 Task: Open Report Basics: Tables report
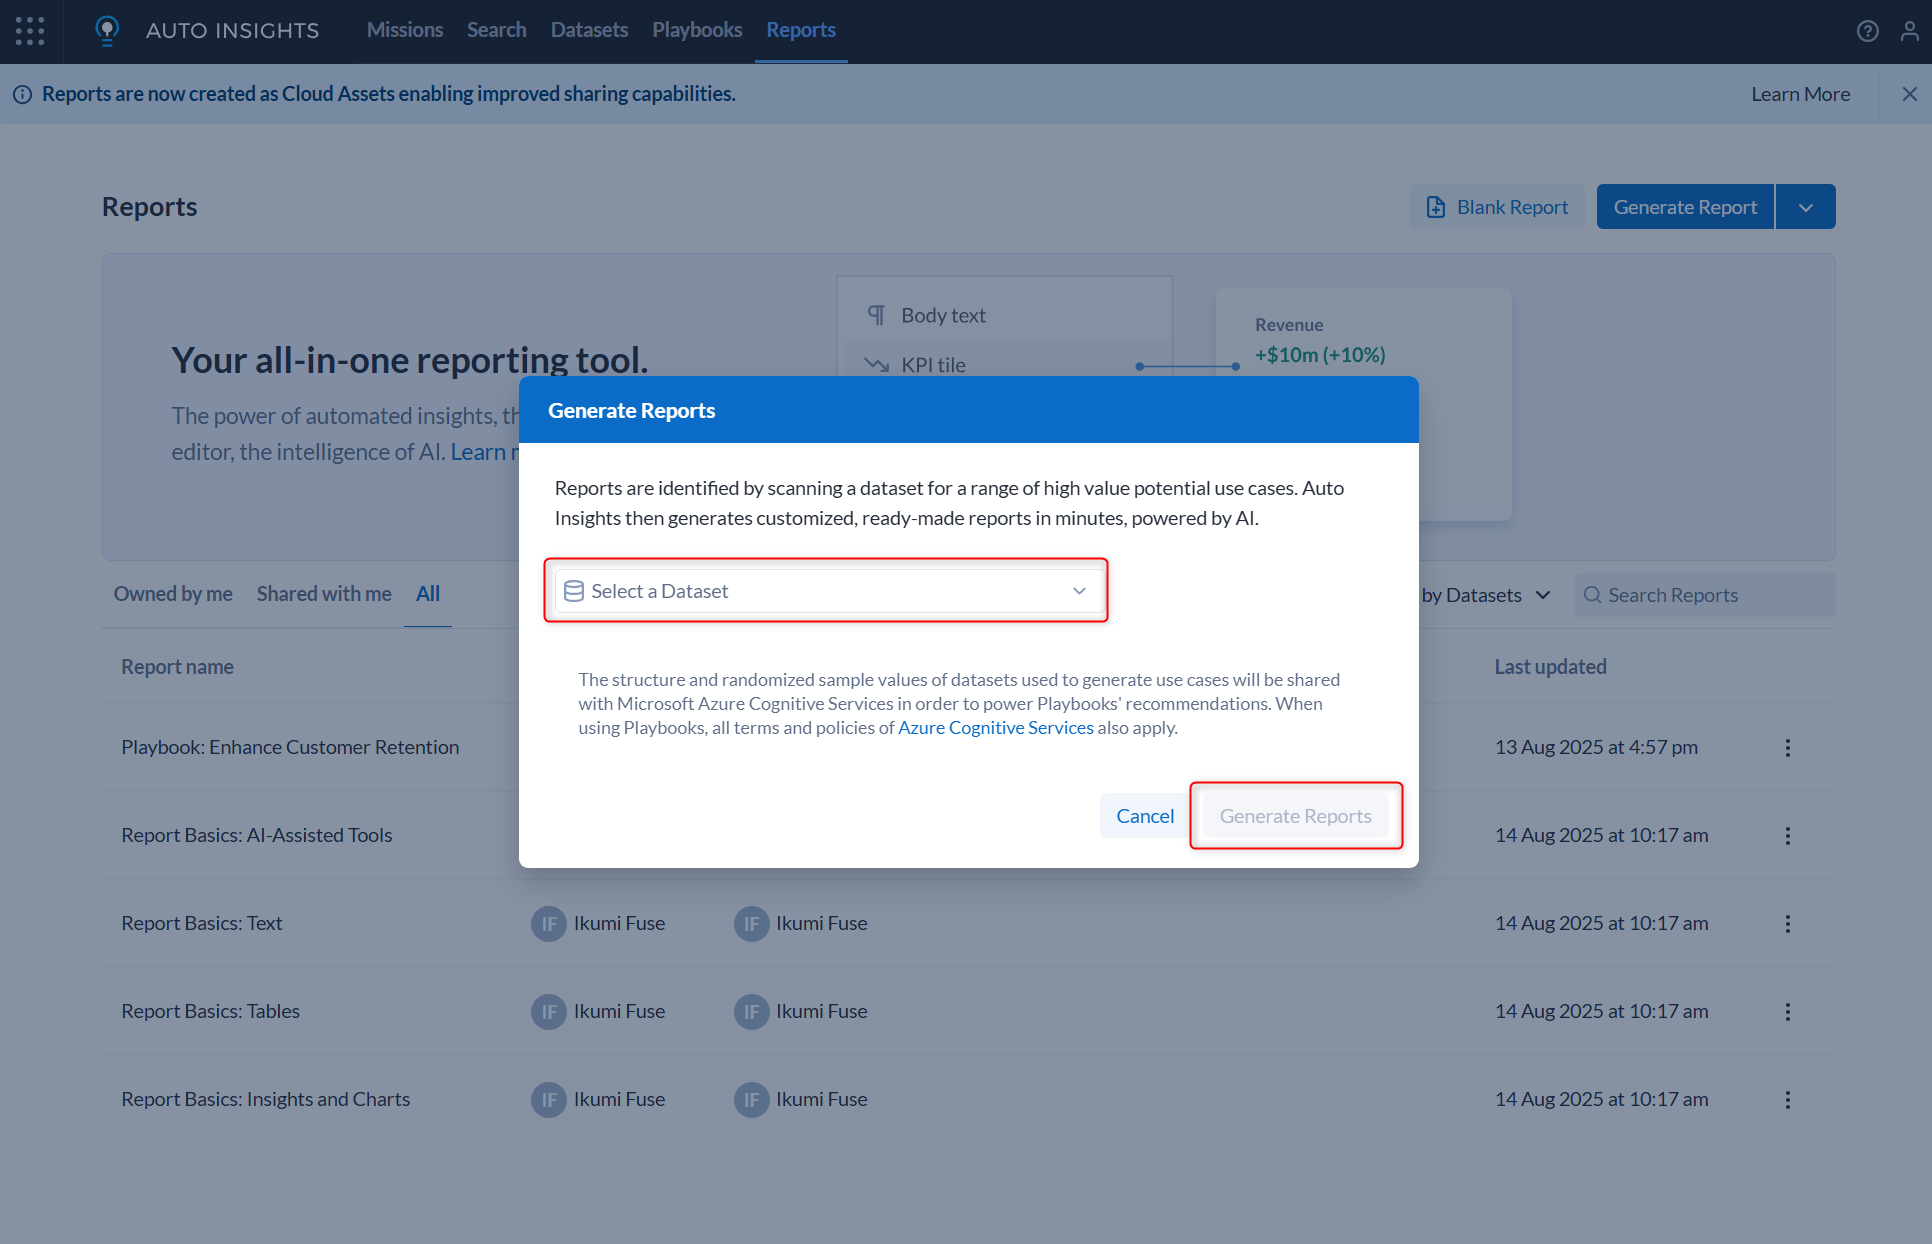point(210,1012)
